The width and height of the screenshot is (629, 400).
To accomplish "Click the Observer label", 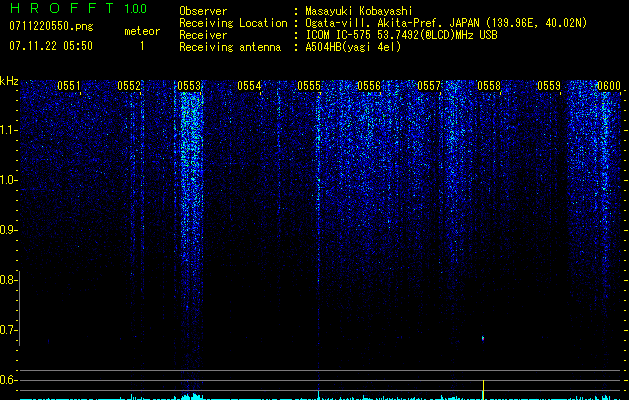I will coord(203,11).
